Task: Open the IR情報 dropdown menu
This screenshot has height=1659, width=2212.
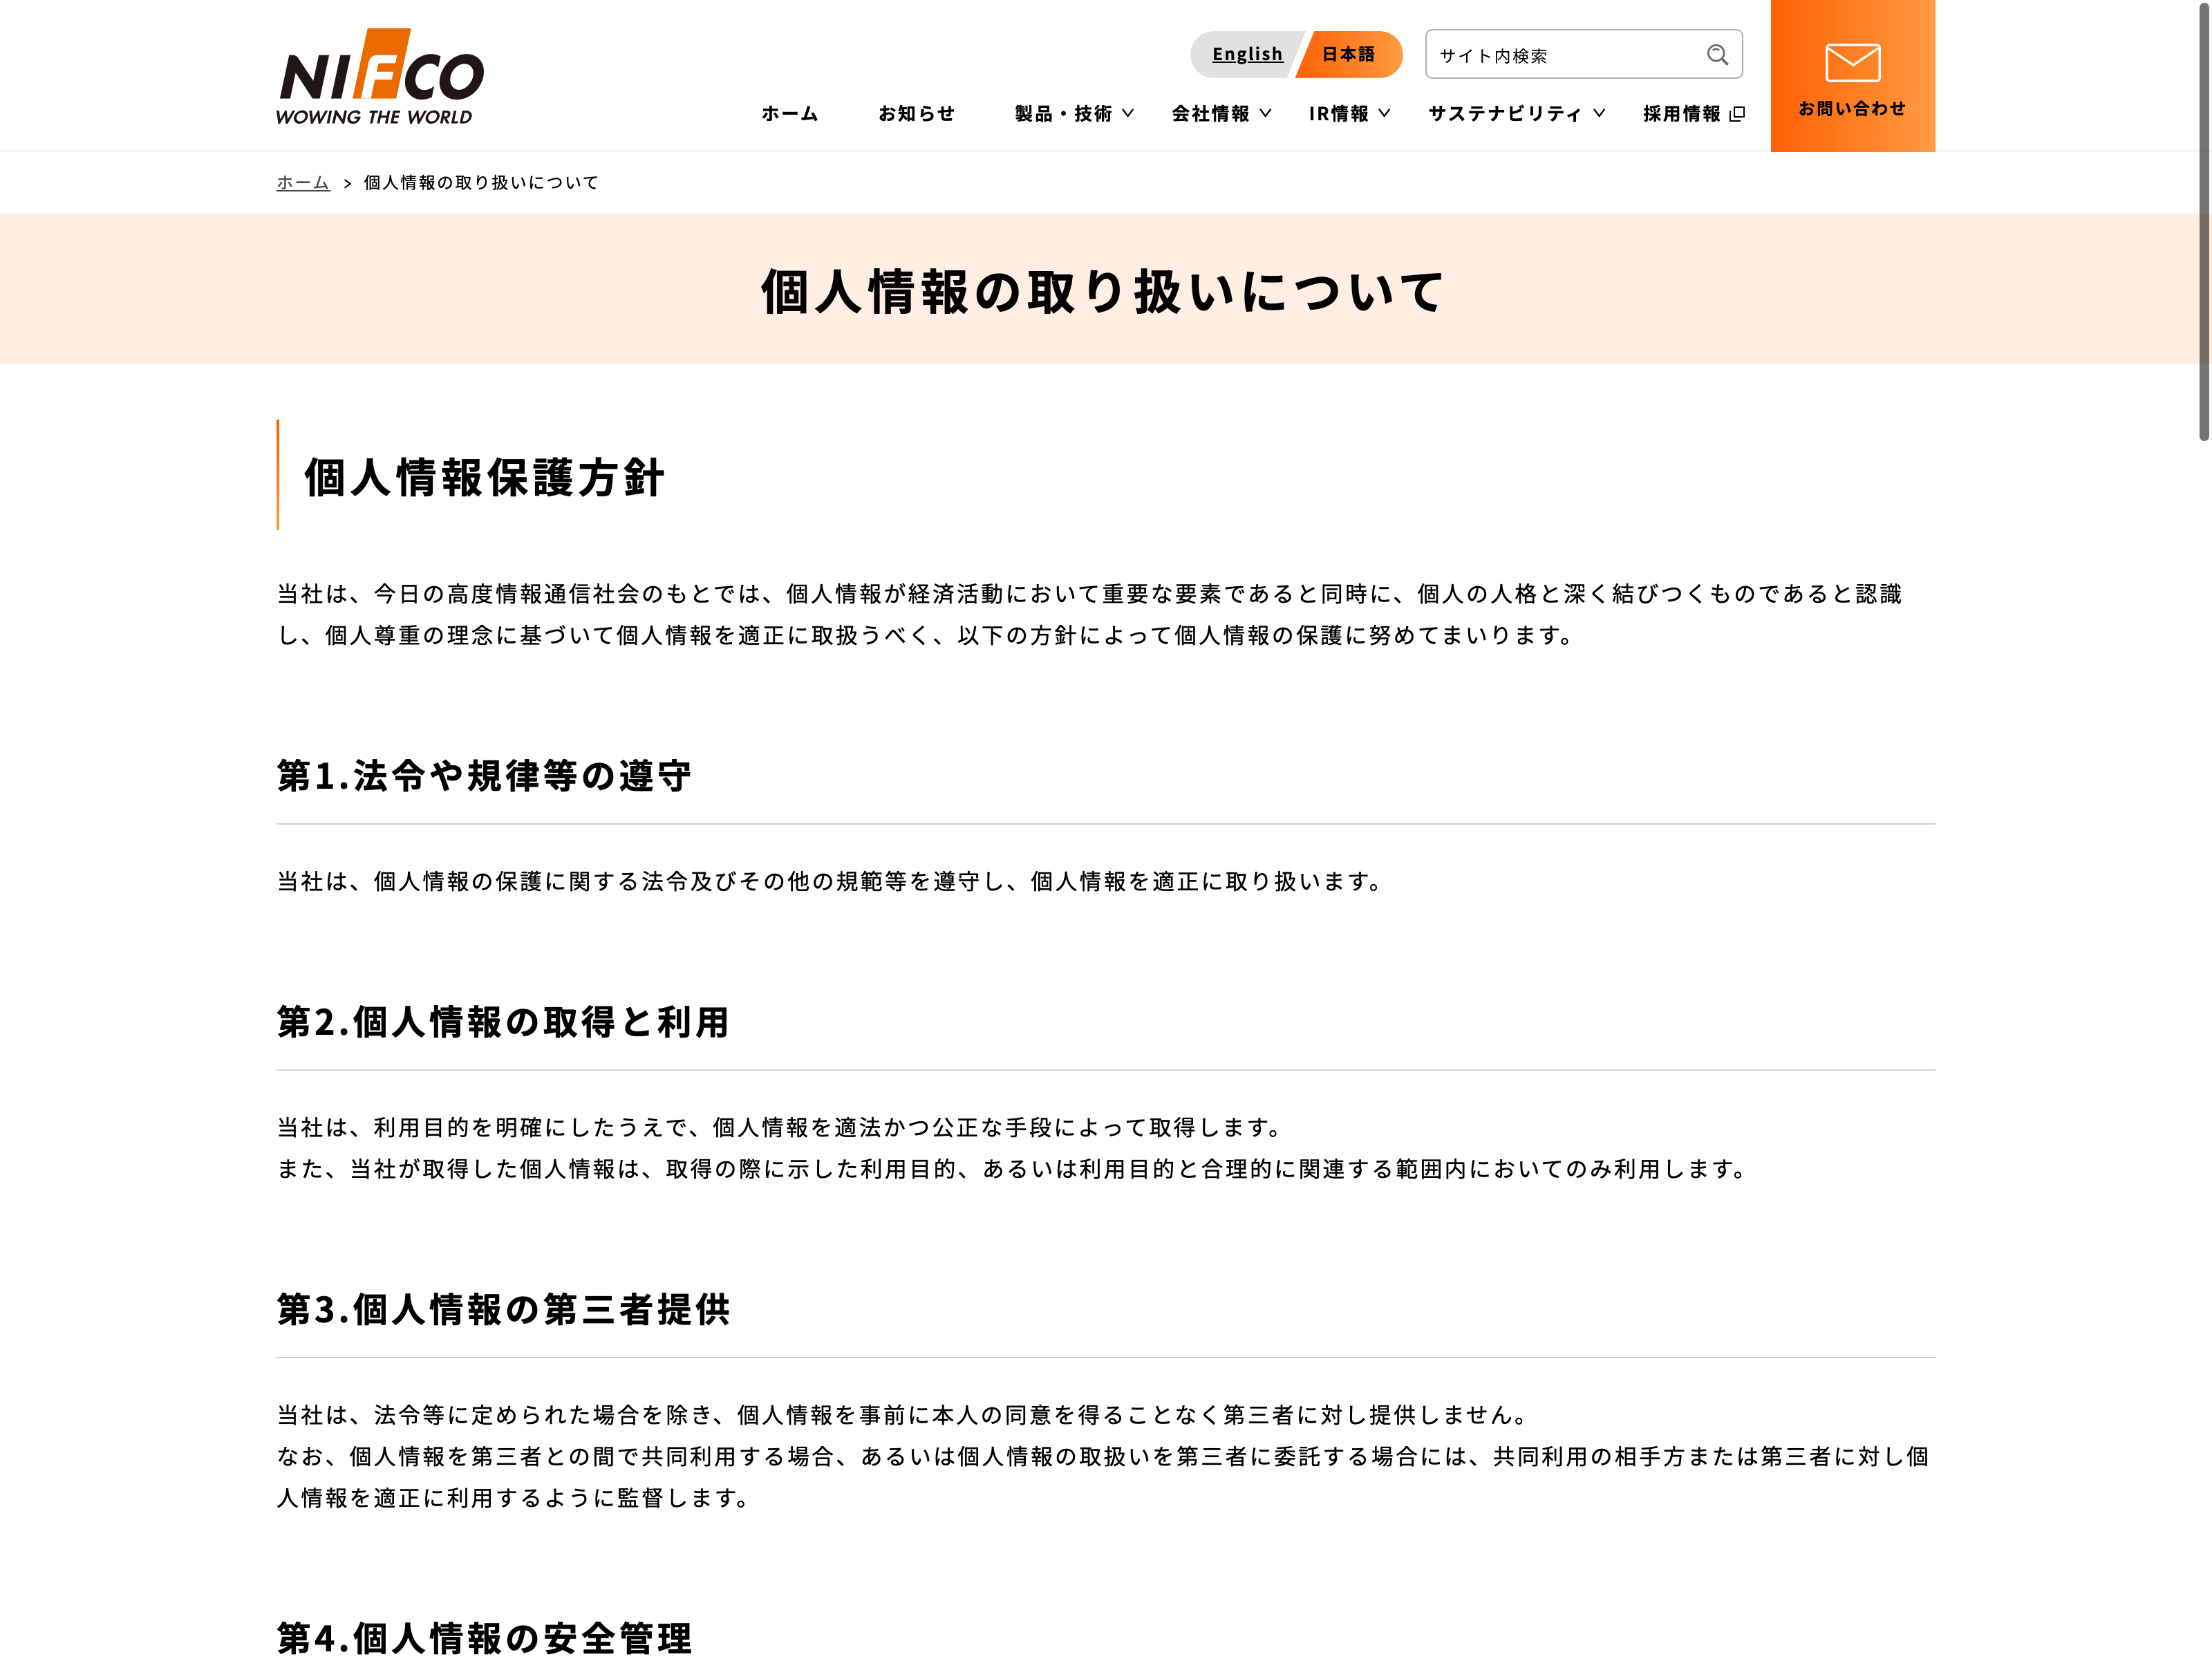Action: coord(1339,114)
